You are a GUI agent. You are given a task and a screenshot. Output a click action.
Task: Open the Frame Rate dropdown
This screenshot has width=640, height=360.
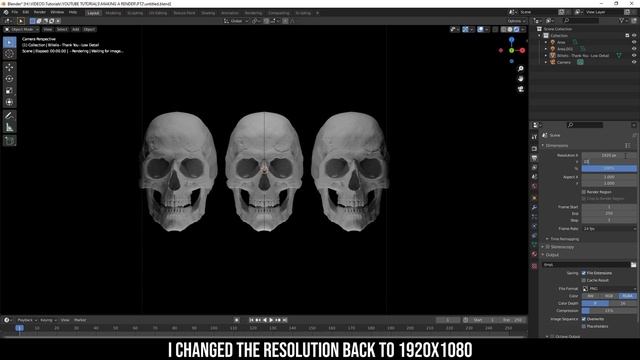609,229
